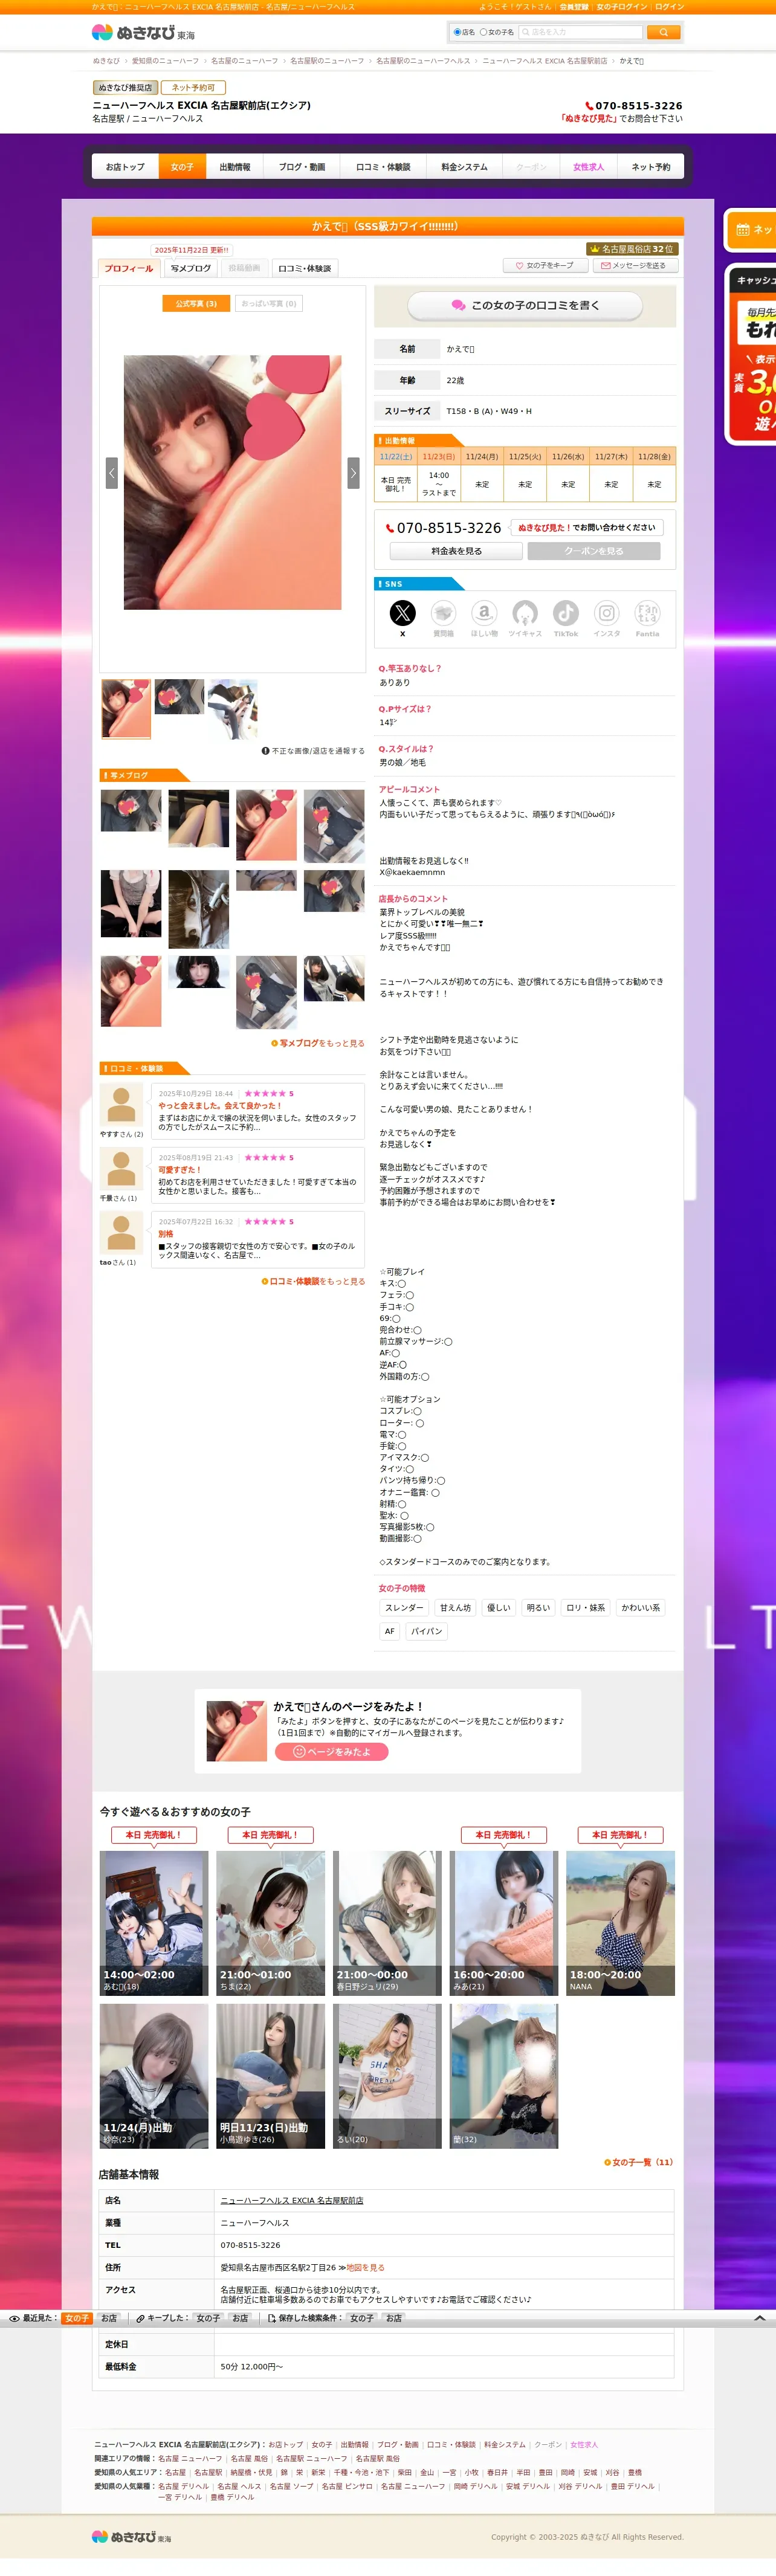Click the tao さん reviewer avatar icon

[121, 1232]
